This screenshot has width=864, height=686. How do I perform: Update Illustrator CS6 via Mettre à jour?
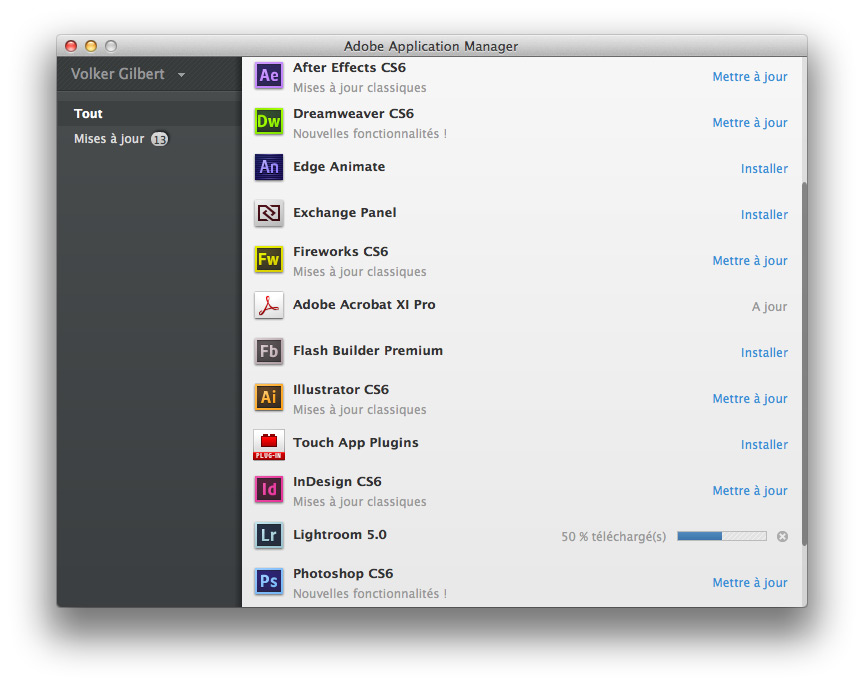[x=749, y=398]
